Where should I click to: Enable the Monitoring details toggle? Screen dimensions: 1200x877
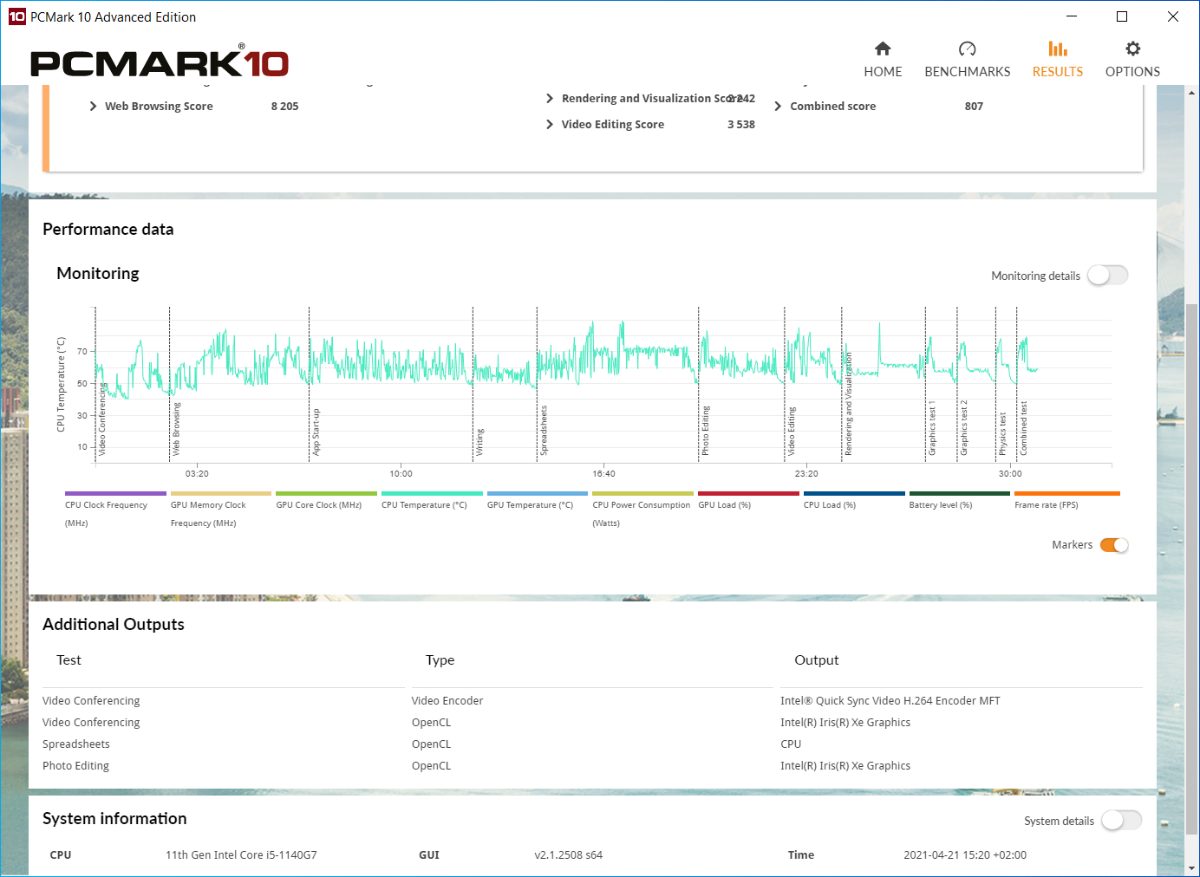(1107, 276)
